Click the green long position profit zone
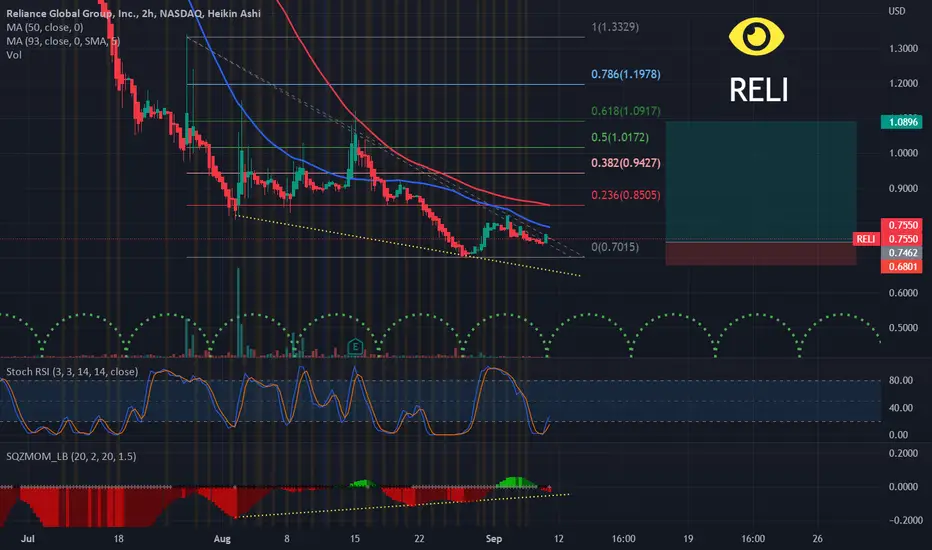Screen dimensions: 932x550 coord(761,181)
